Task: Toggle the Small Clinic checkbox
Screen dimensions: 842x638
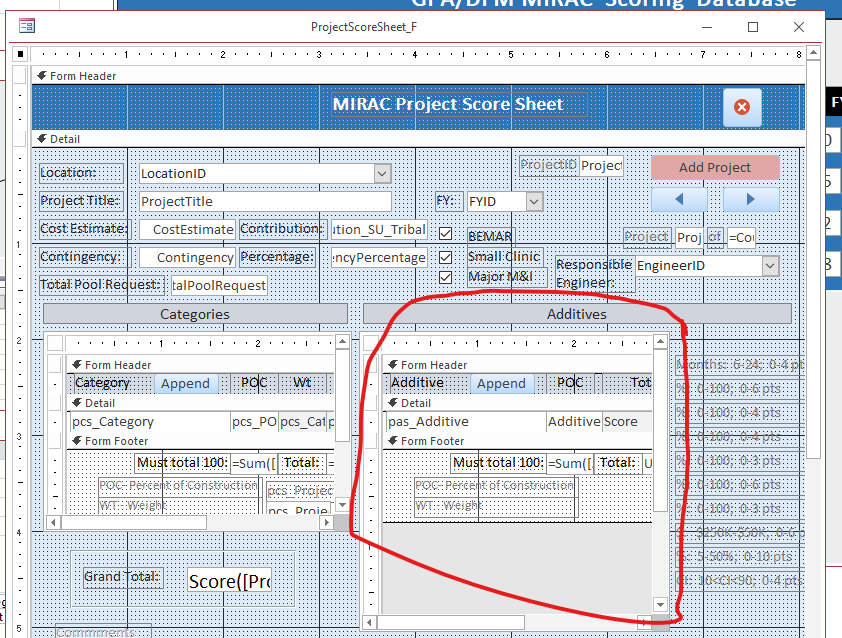Action: tap(445, 257)
